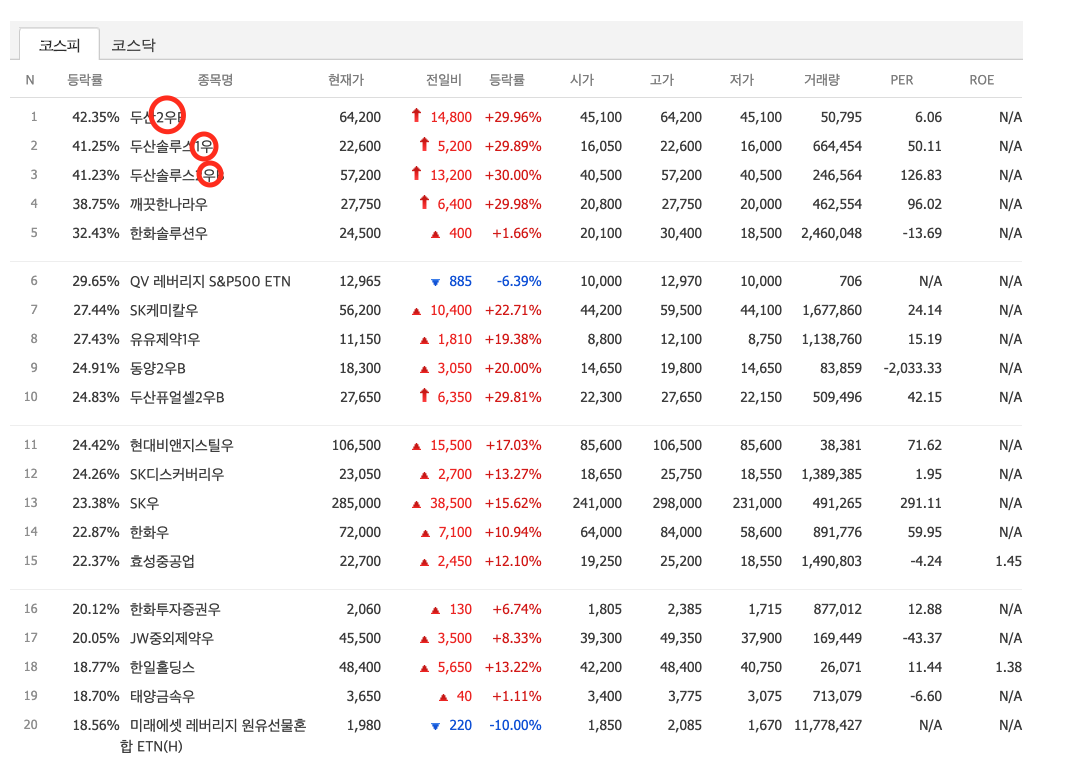The width and height of the screenshot is (1073, 766).
Task: Open 동양2우B stock link
Action: [x=157, y=368]
